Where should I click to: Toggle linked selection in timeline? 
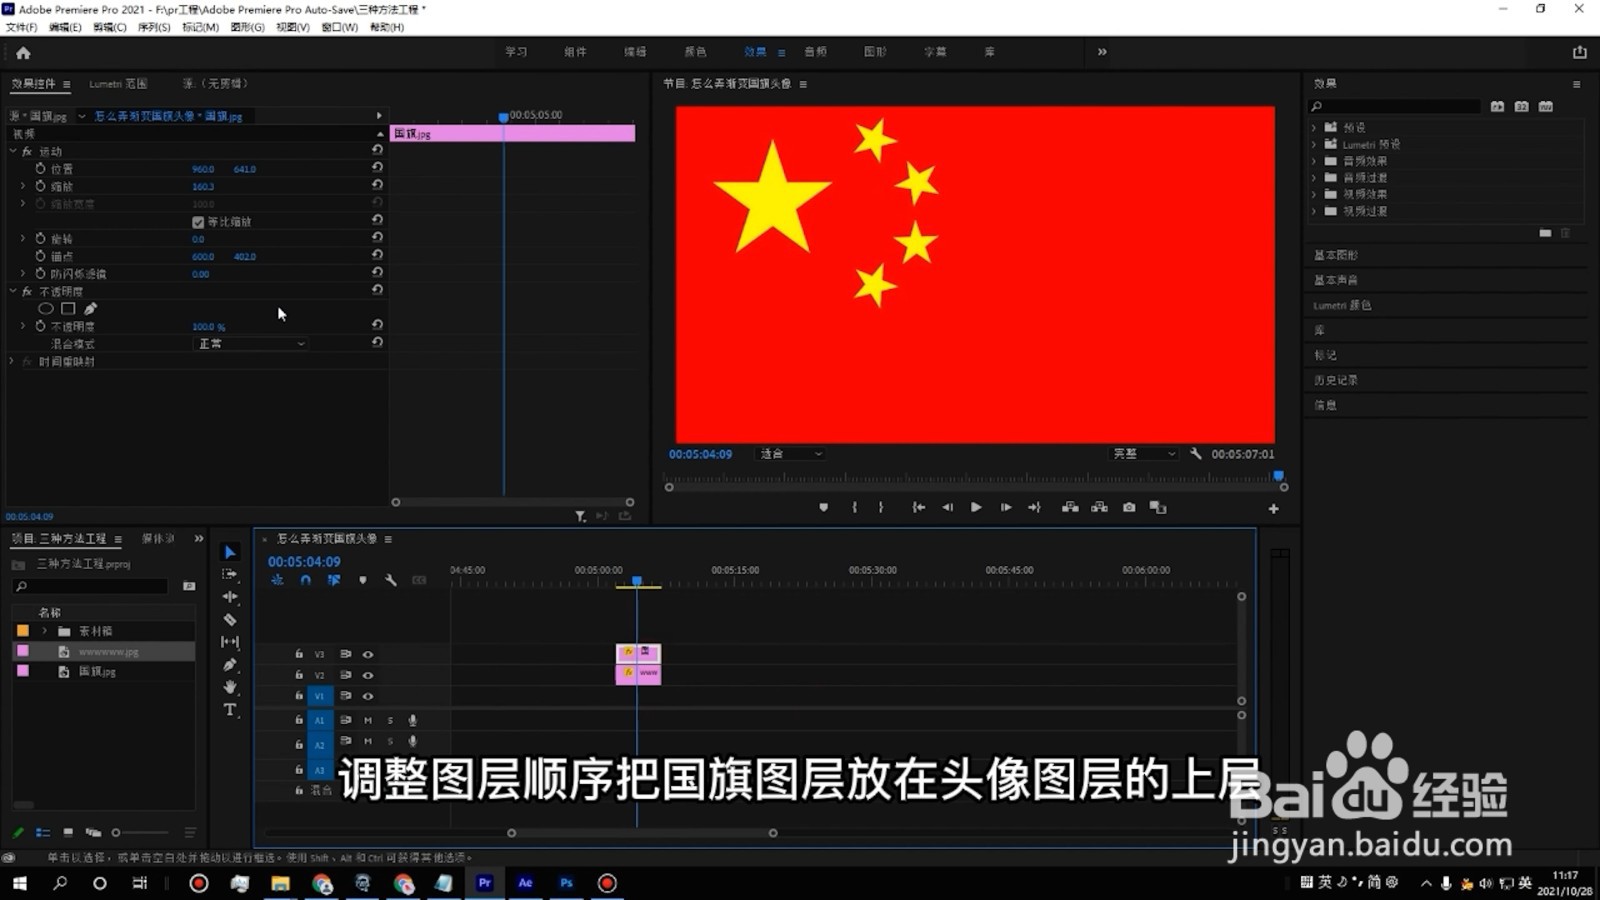(x=334, y=580)
